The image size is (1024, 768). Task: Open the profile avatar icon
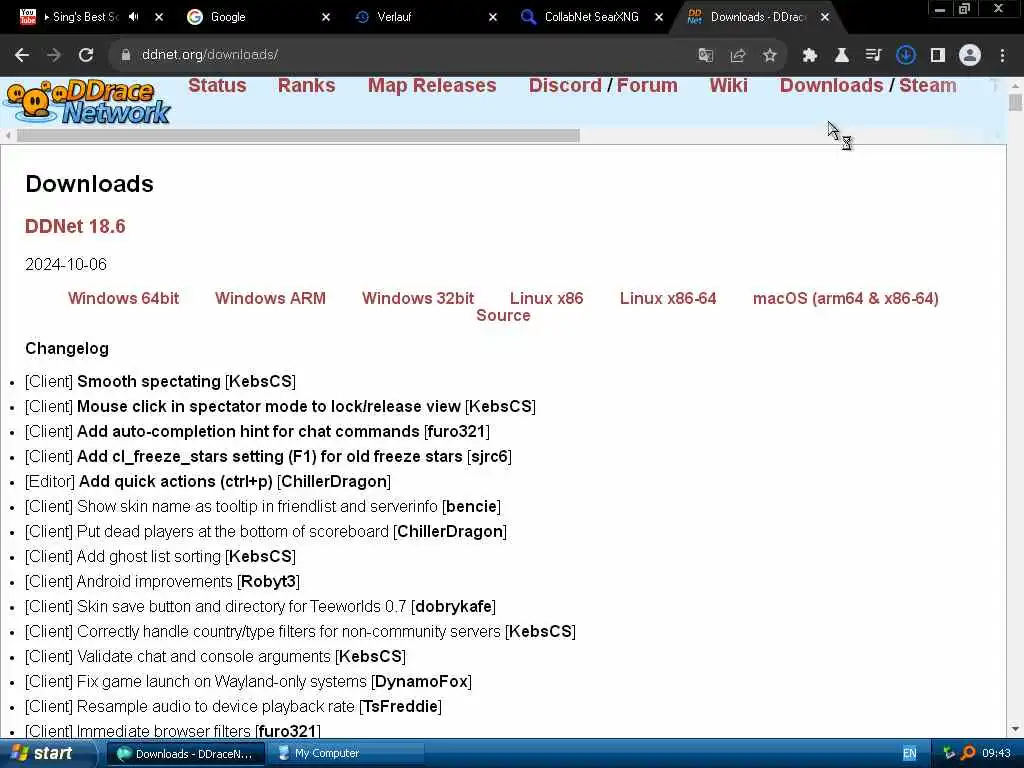(x=970, y=56)
